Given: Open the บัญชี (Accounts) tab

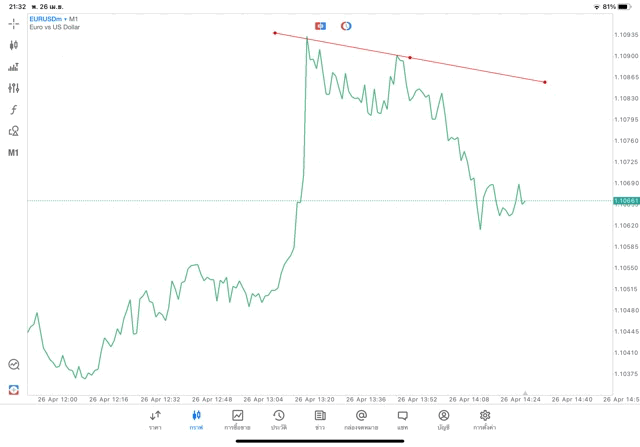Looking at the screenshot, I should coord(443,420).
